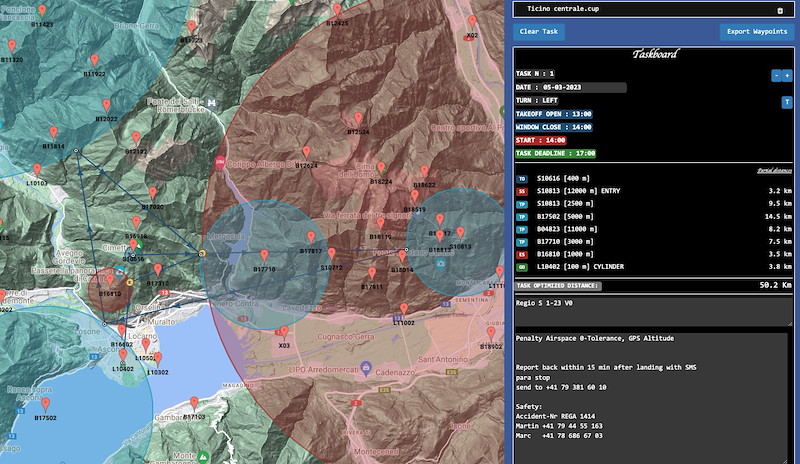The width and height of the screenshot is (800, 464).
Task: Click the TURN : LEFT label
Action: (x=536, y=101)
